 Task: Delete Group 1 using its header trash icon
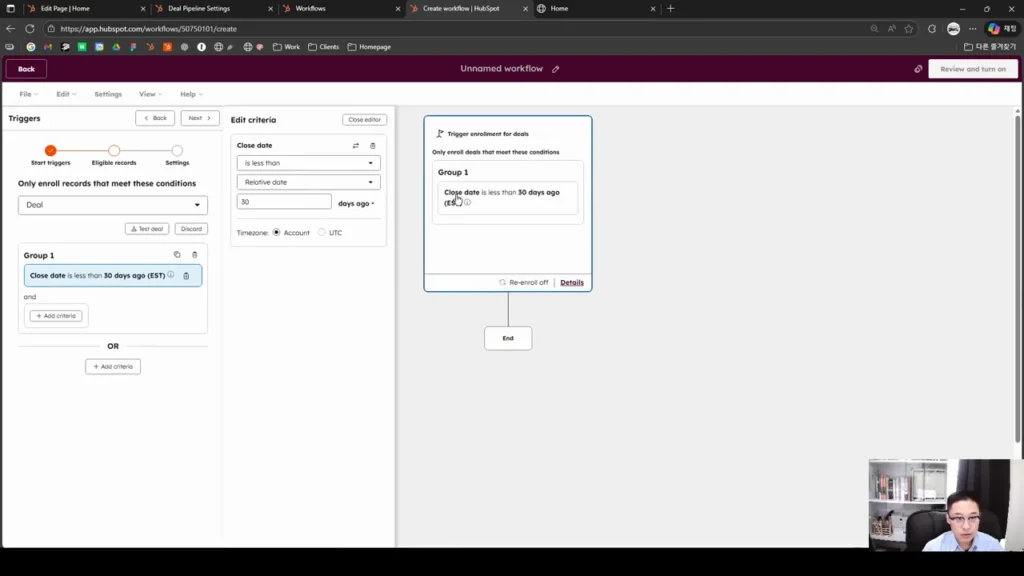(x=195, y=255)
